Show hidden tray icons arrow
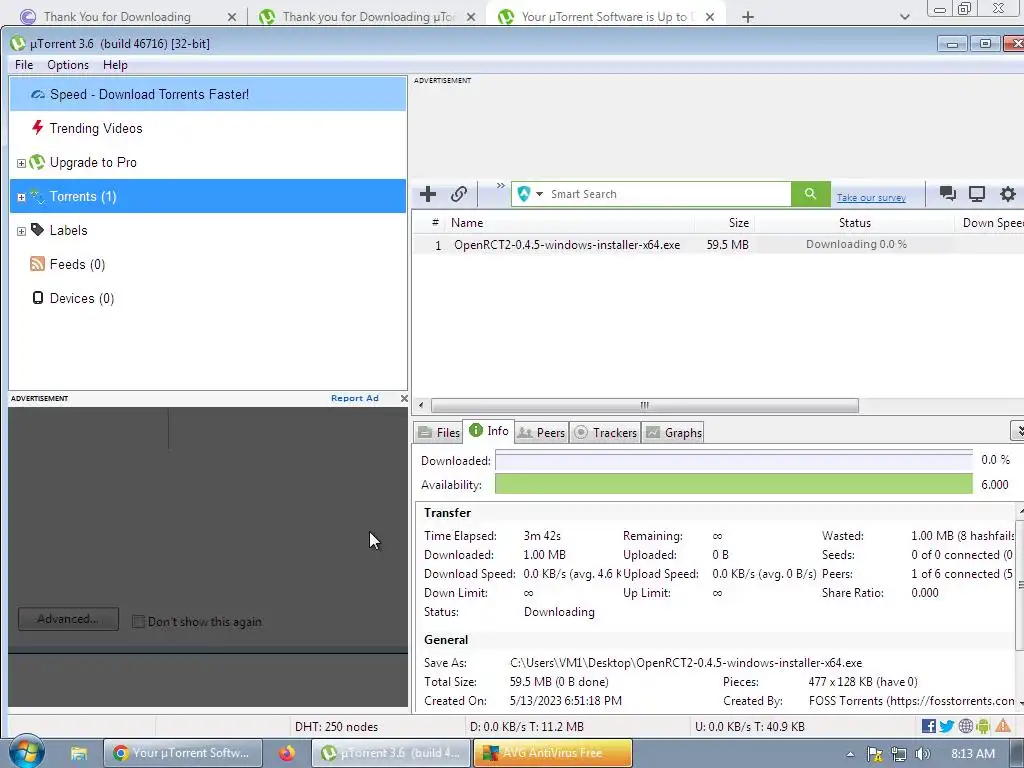The width and height of the screenshot is (1024, 768). [850, 754]
